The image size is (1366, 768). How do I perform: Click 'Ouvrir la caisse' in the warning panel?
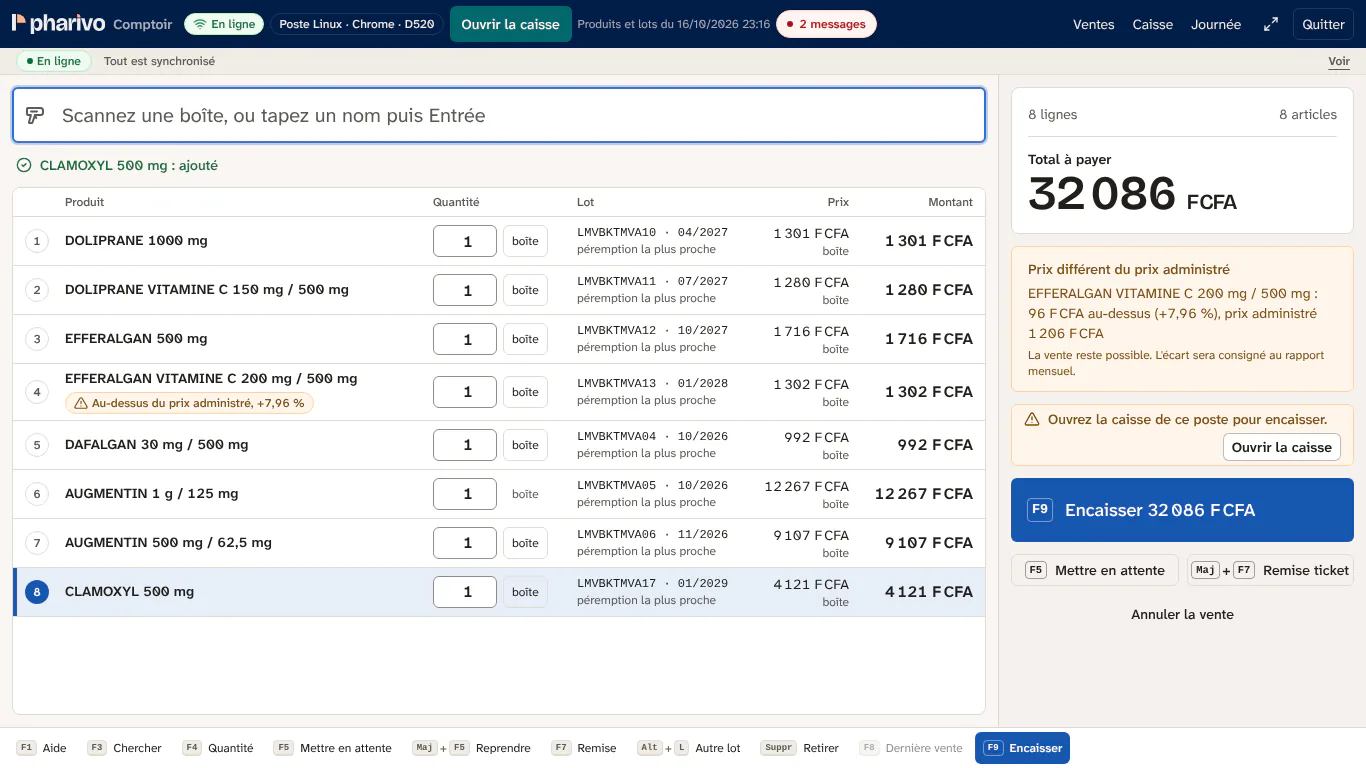click(1281, 447)
